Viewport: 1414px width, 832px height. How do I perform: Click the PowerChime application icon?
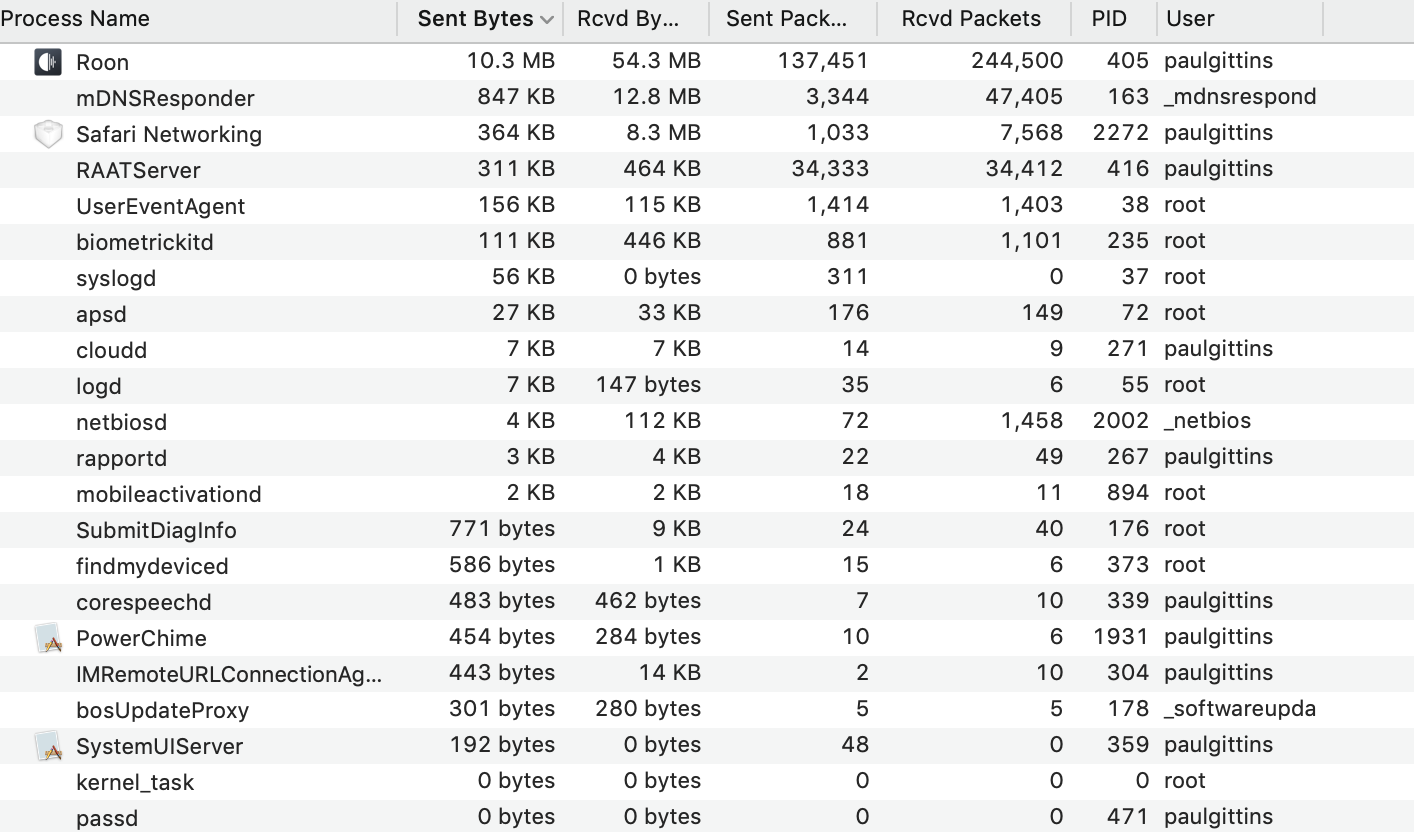48,638
